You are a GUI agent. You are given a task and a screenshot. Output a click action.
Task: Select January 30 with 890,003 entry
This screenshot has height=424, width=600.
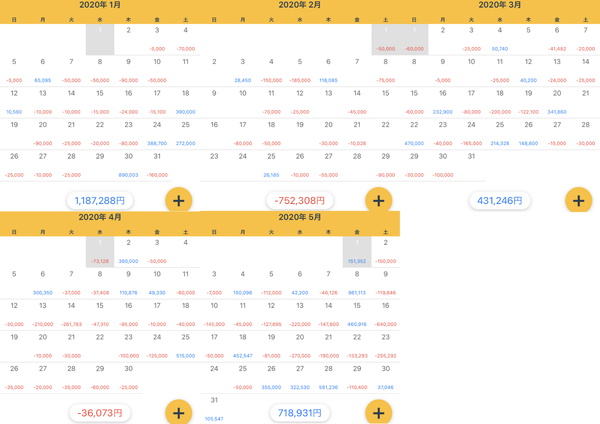coord(129,165)
